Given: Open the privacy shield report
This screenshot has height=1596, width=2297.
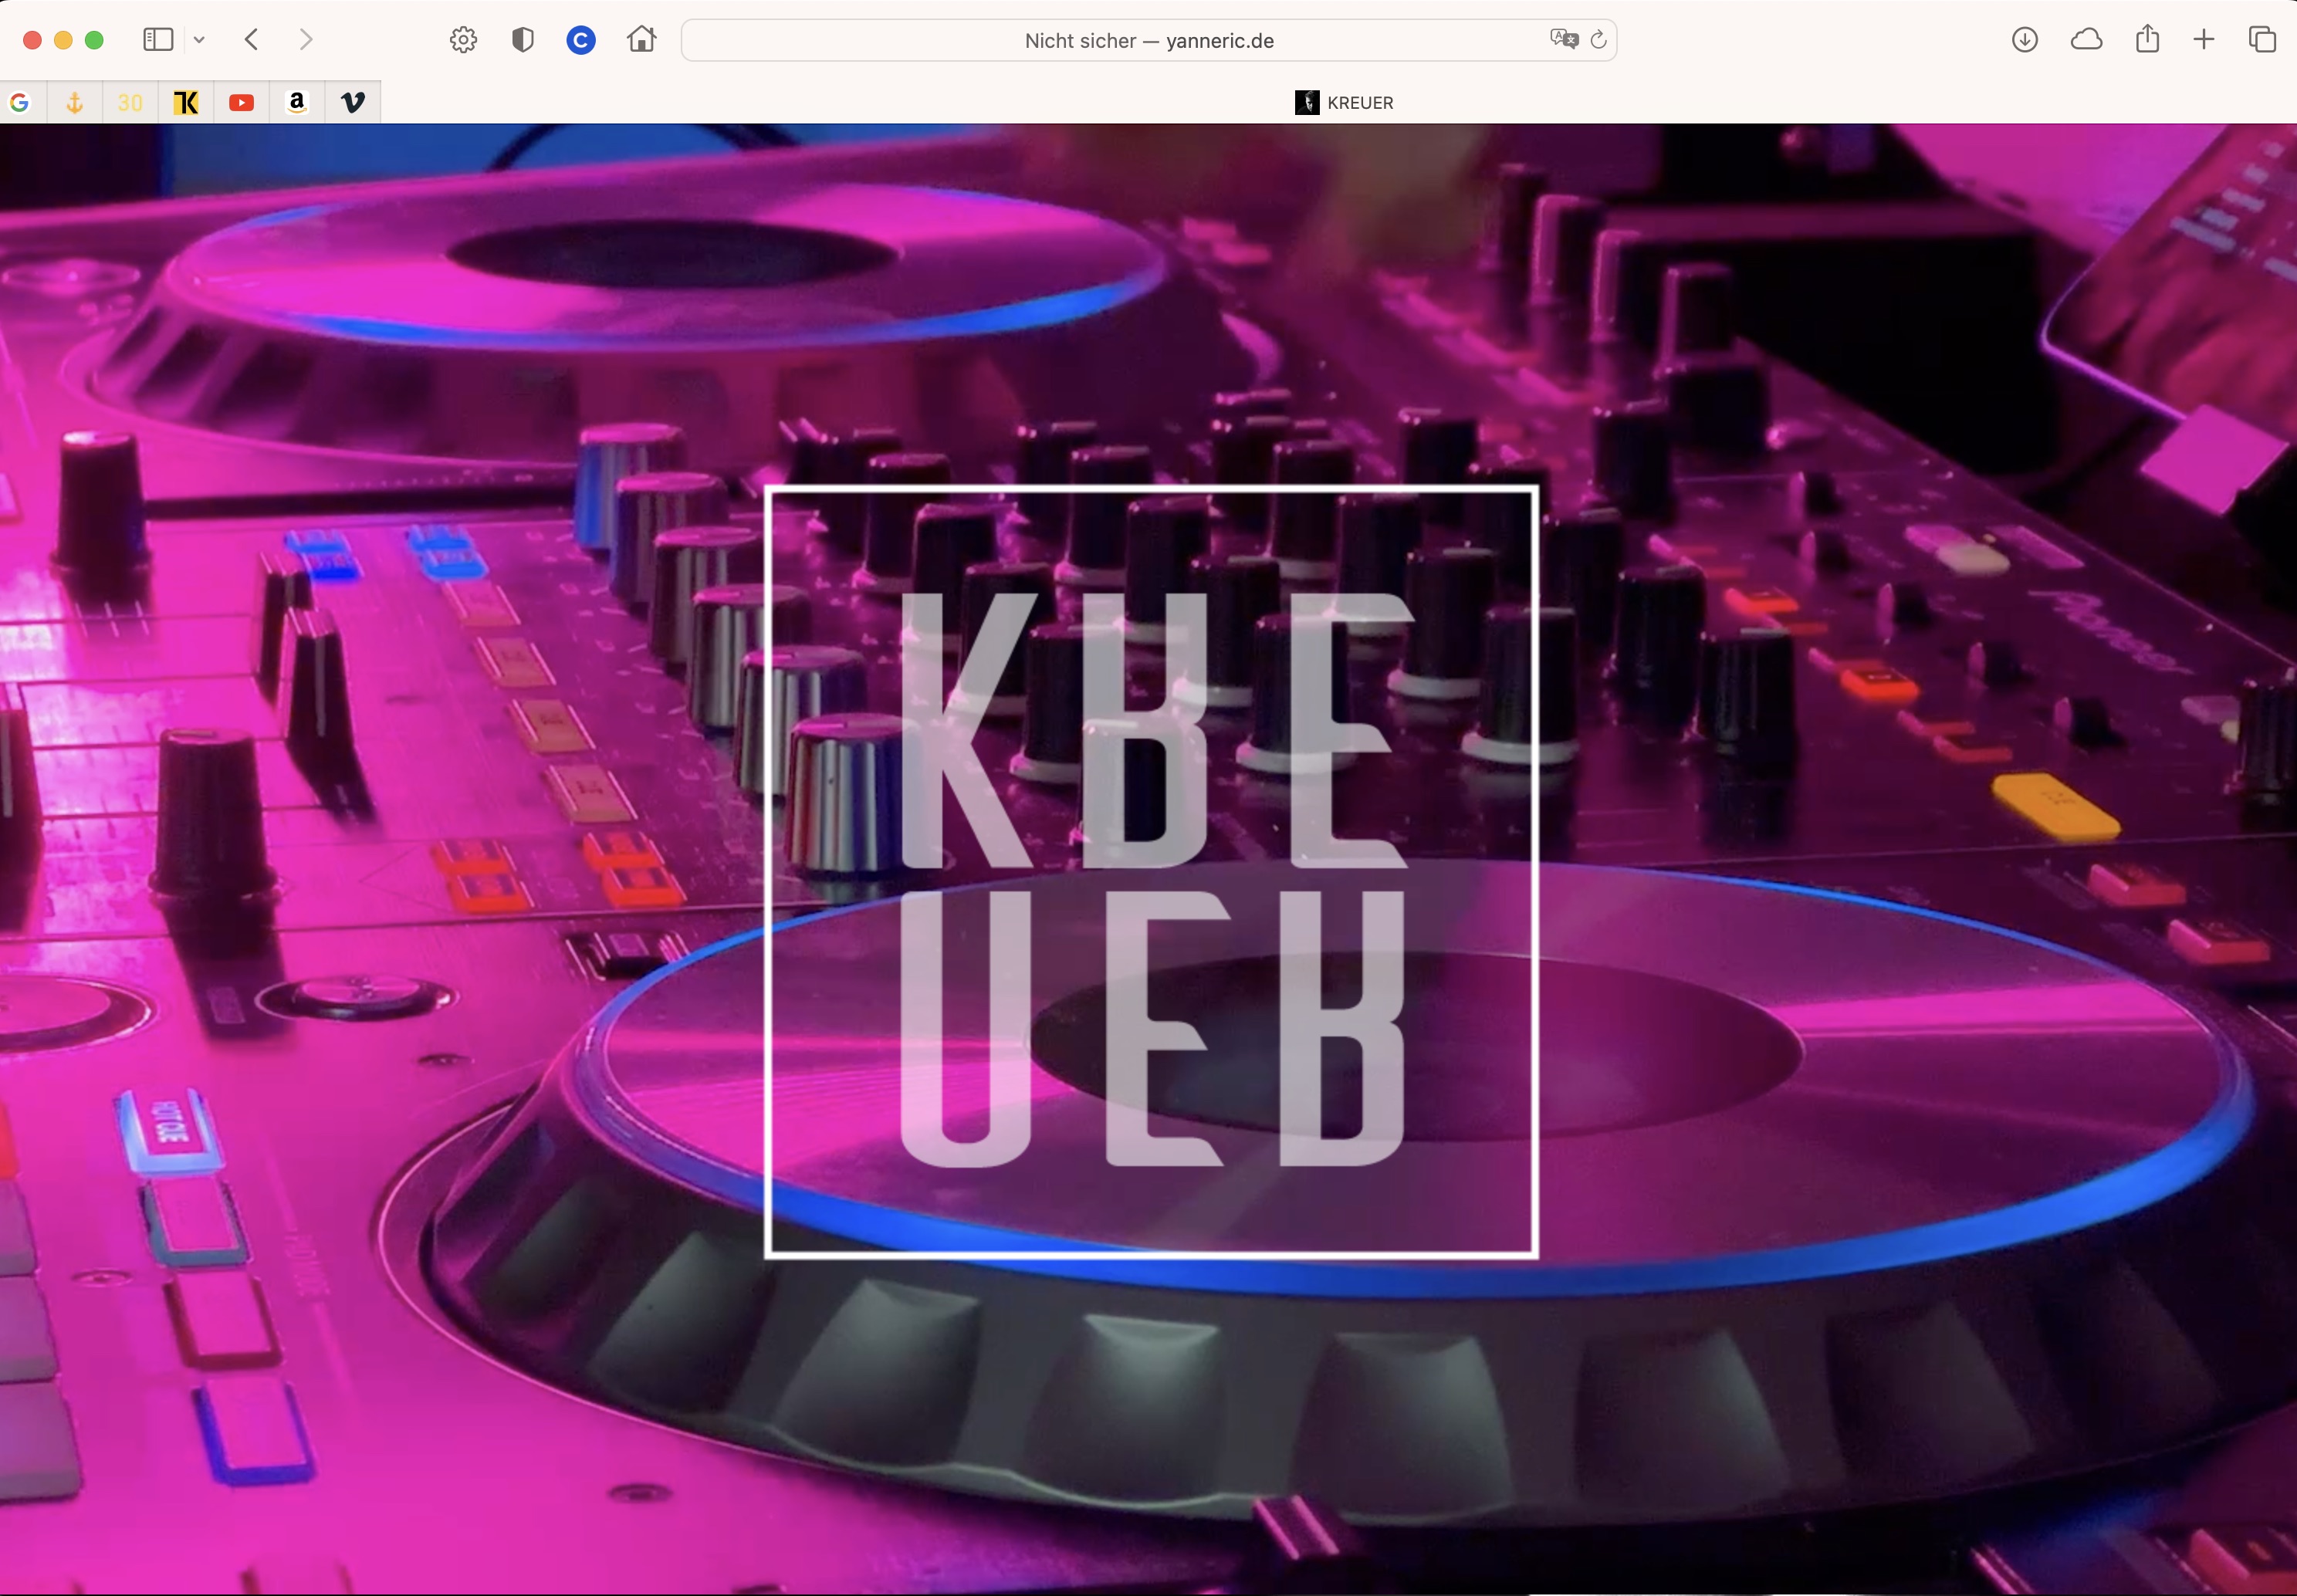Looking at the screenshot, I should 523,40.
